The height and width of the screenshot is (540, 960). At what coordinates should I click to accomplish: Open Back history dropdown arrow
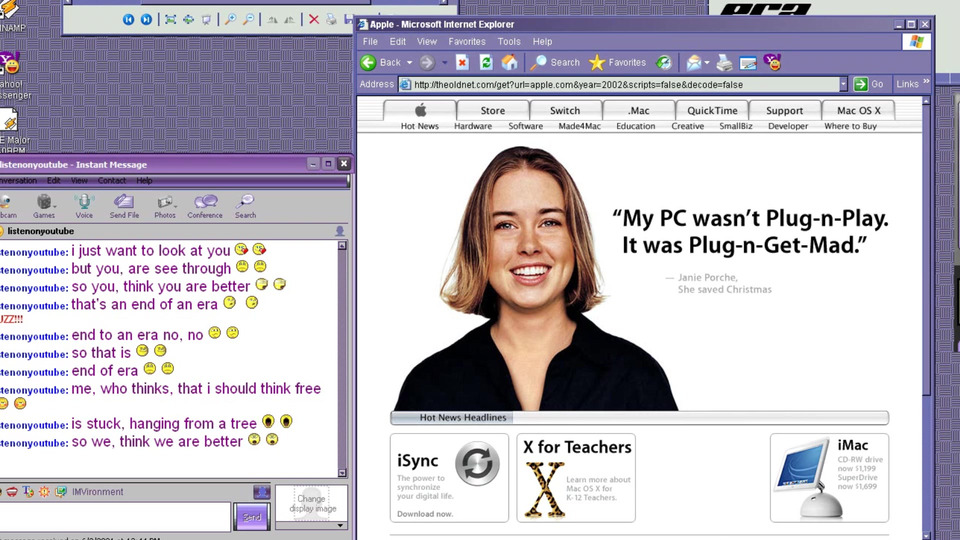[x=410, y=62]
